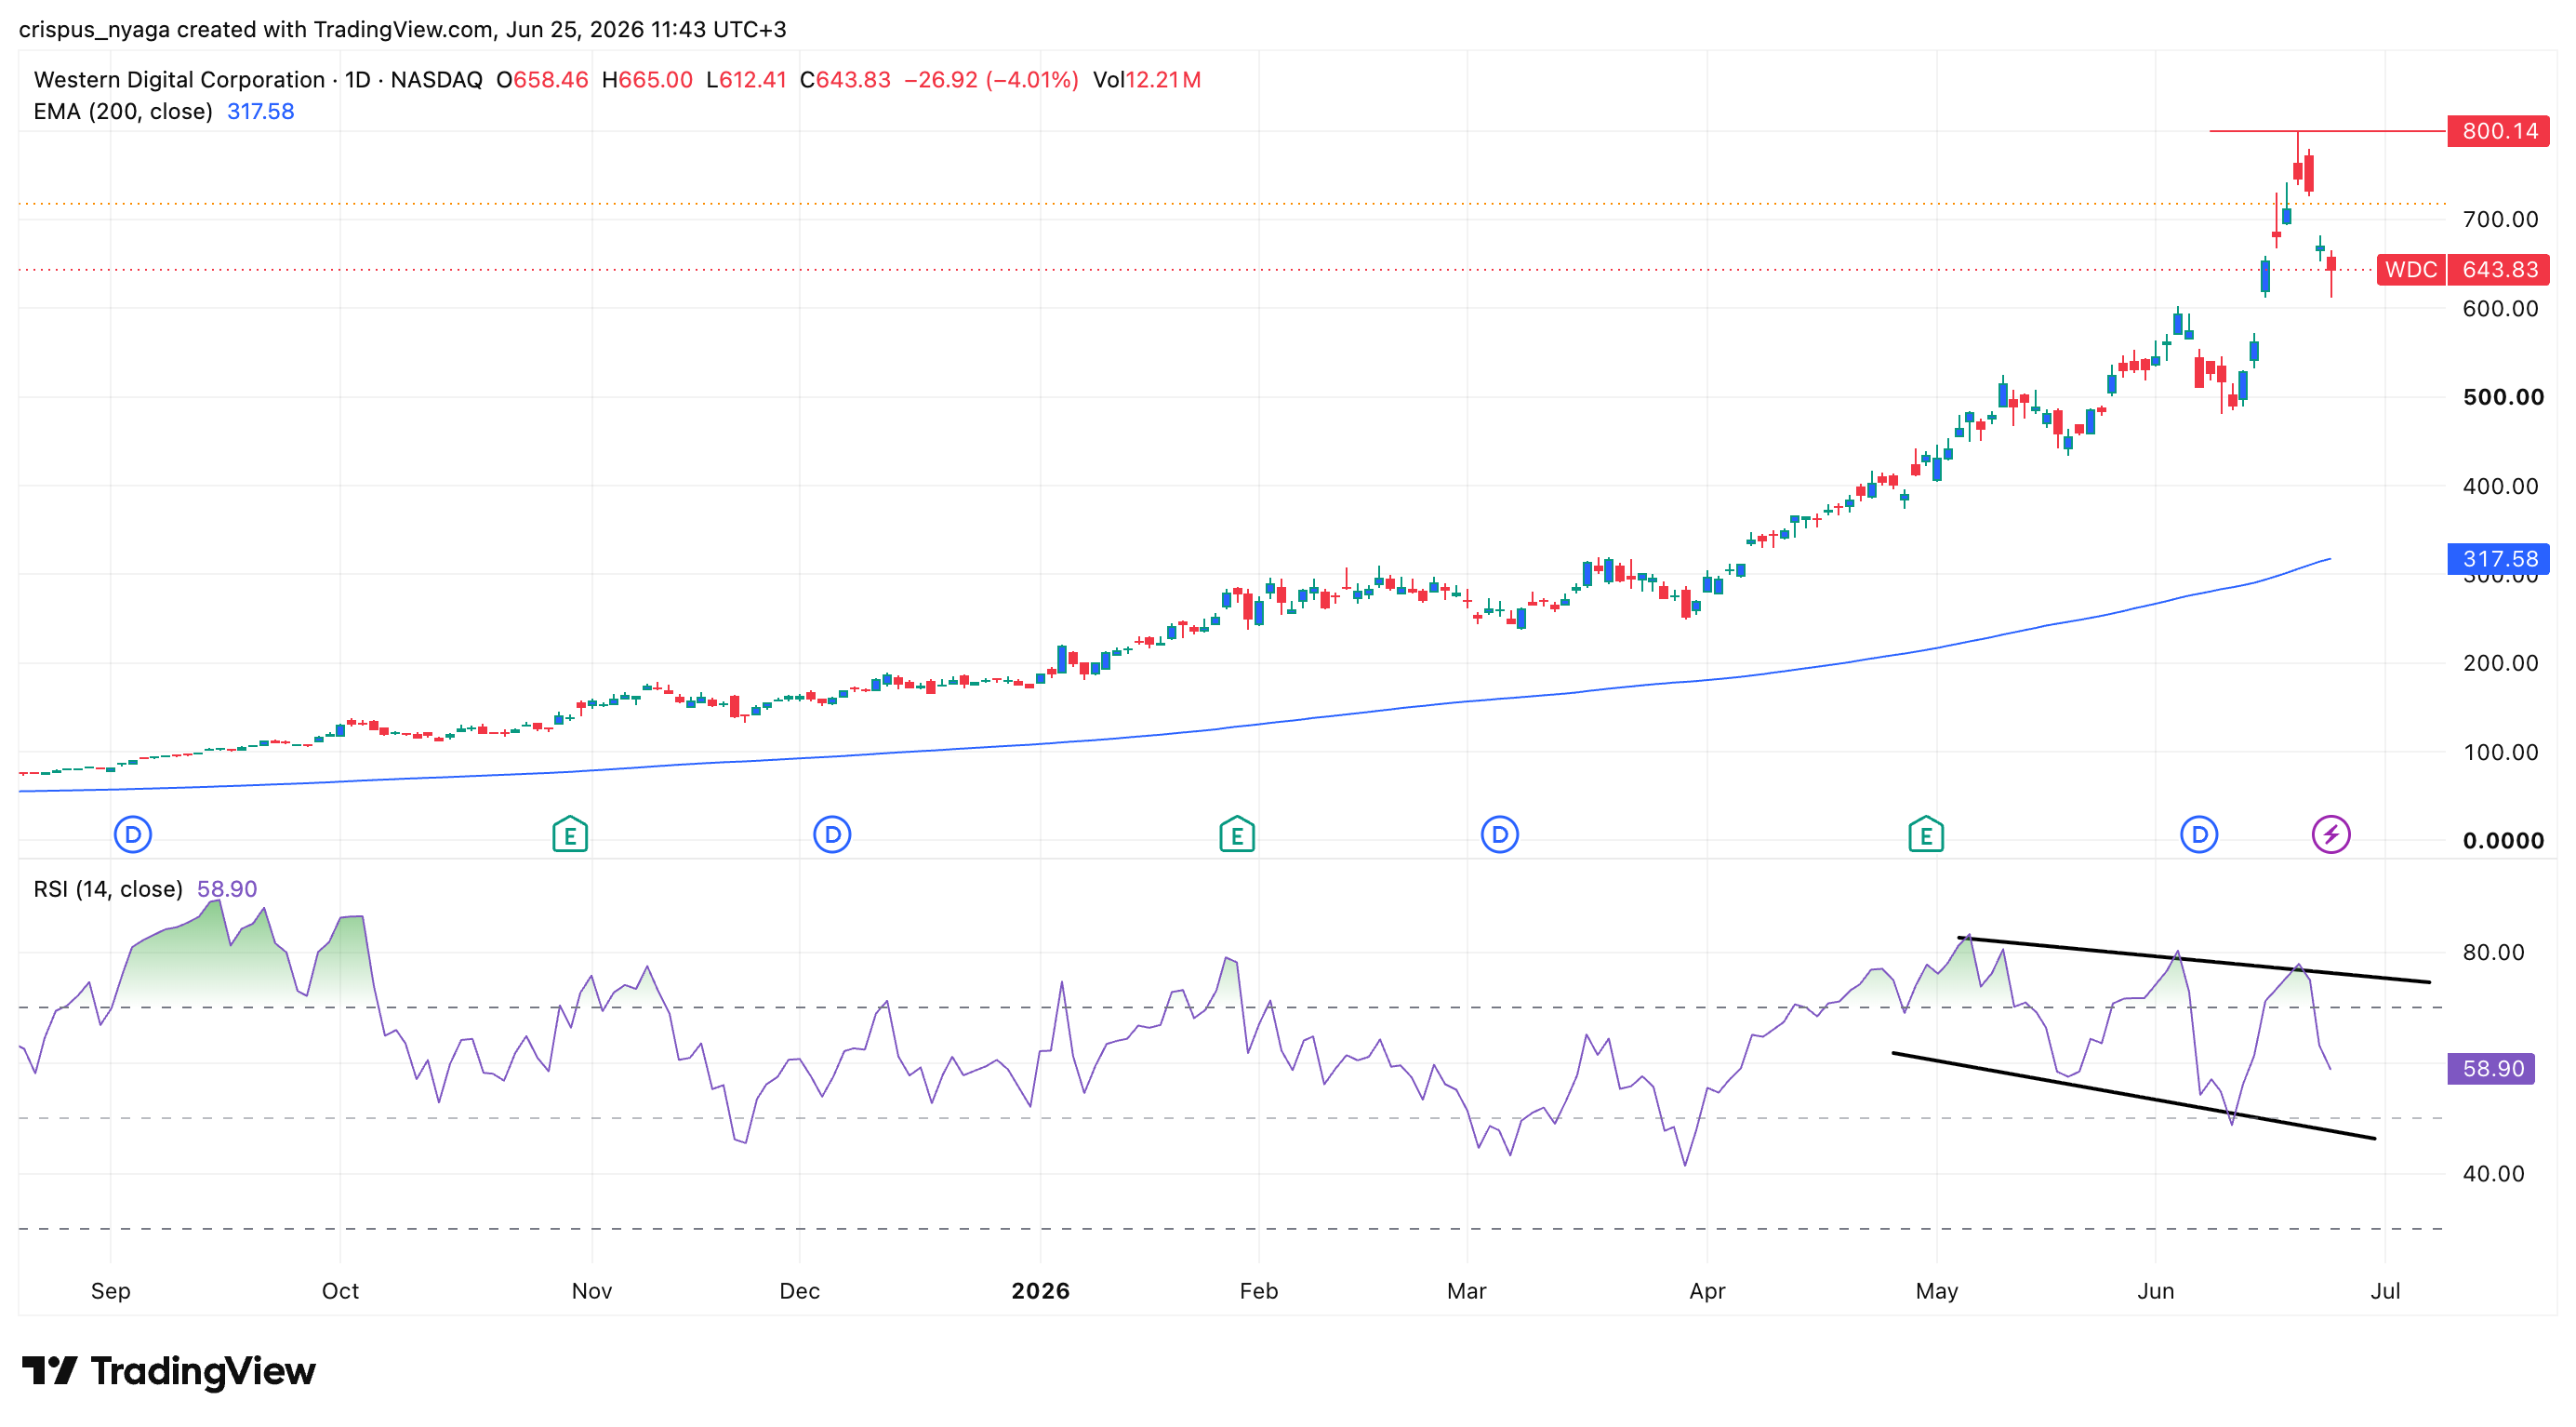The height and width of the screenshot is (1427, 2576).
Task: Click the WDC ticker price tag
Action: [2410, 269]
